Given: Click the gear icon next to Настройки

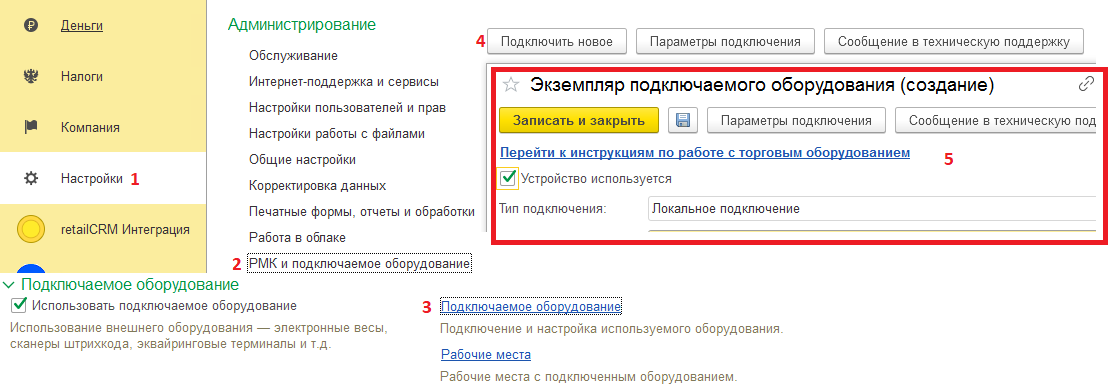Looking at the screenshot, I should click(x=31, y=178).
